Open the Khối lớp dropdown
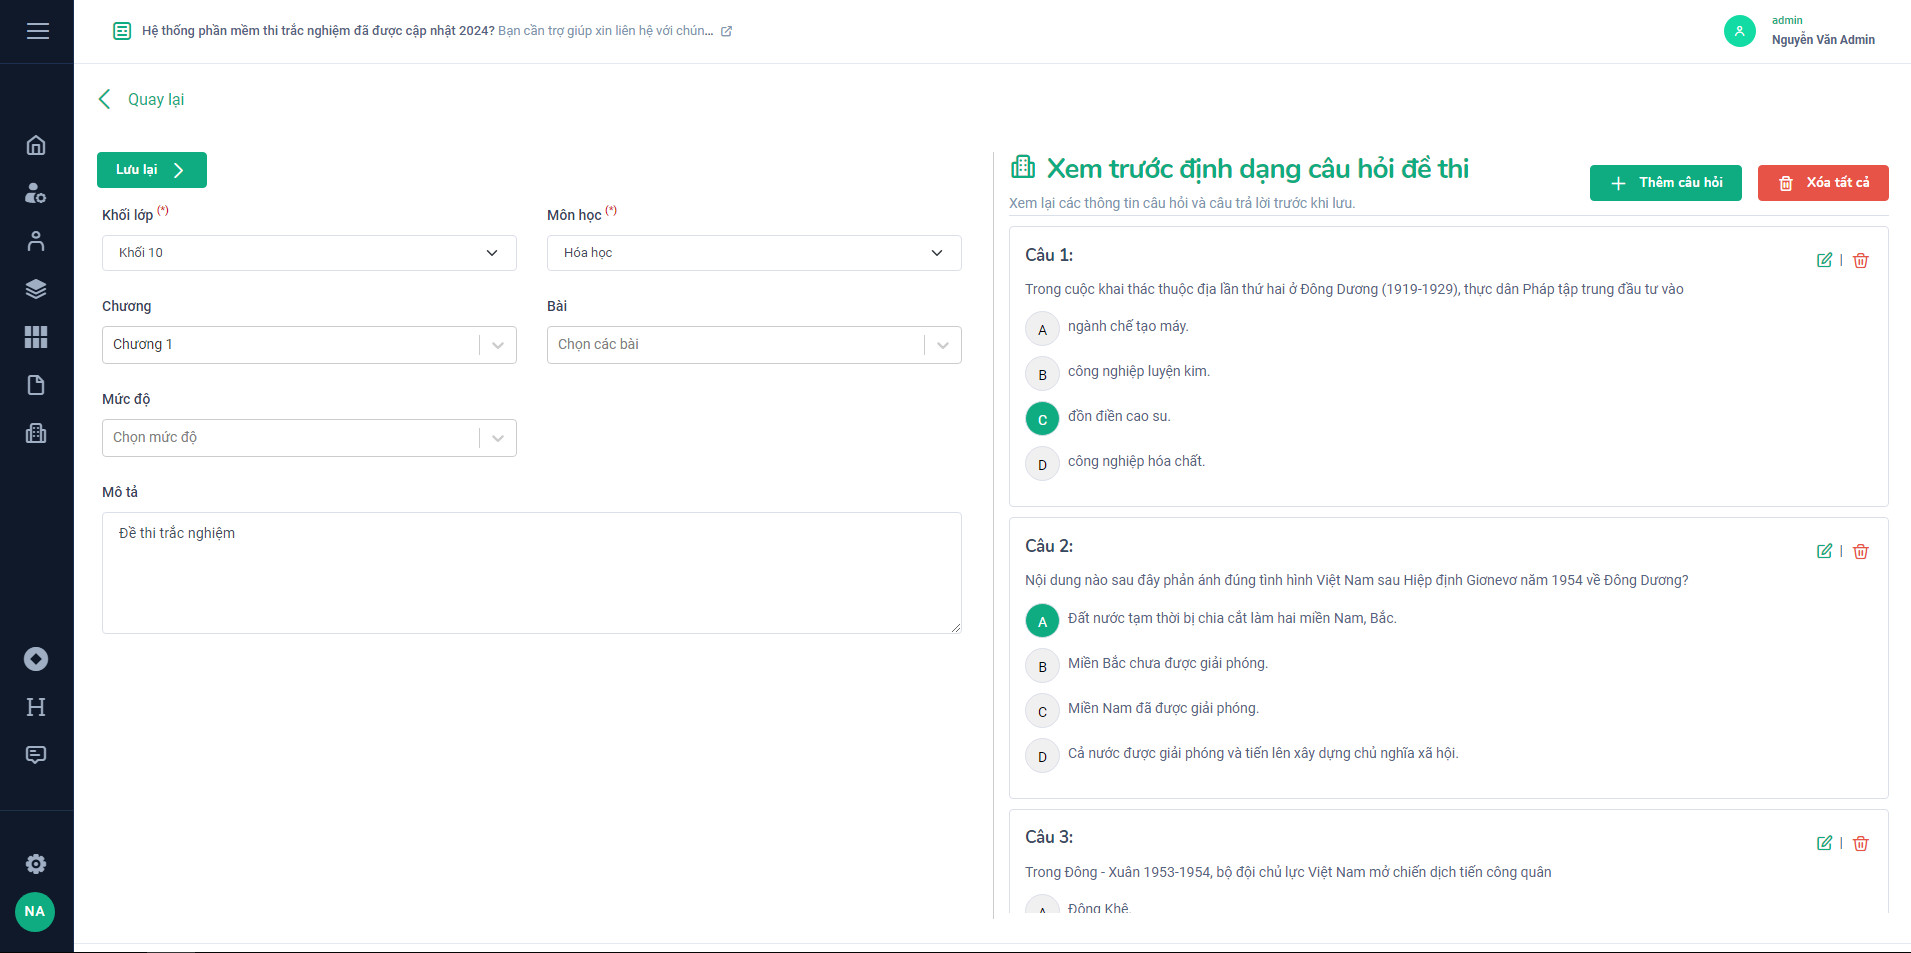1911x953 pixels. coord(309,253)
